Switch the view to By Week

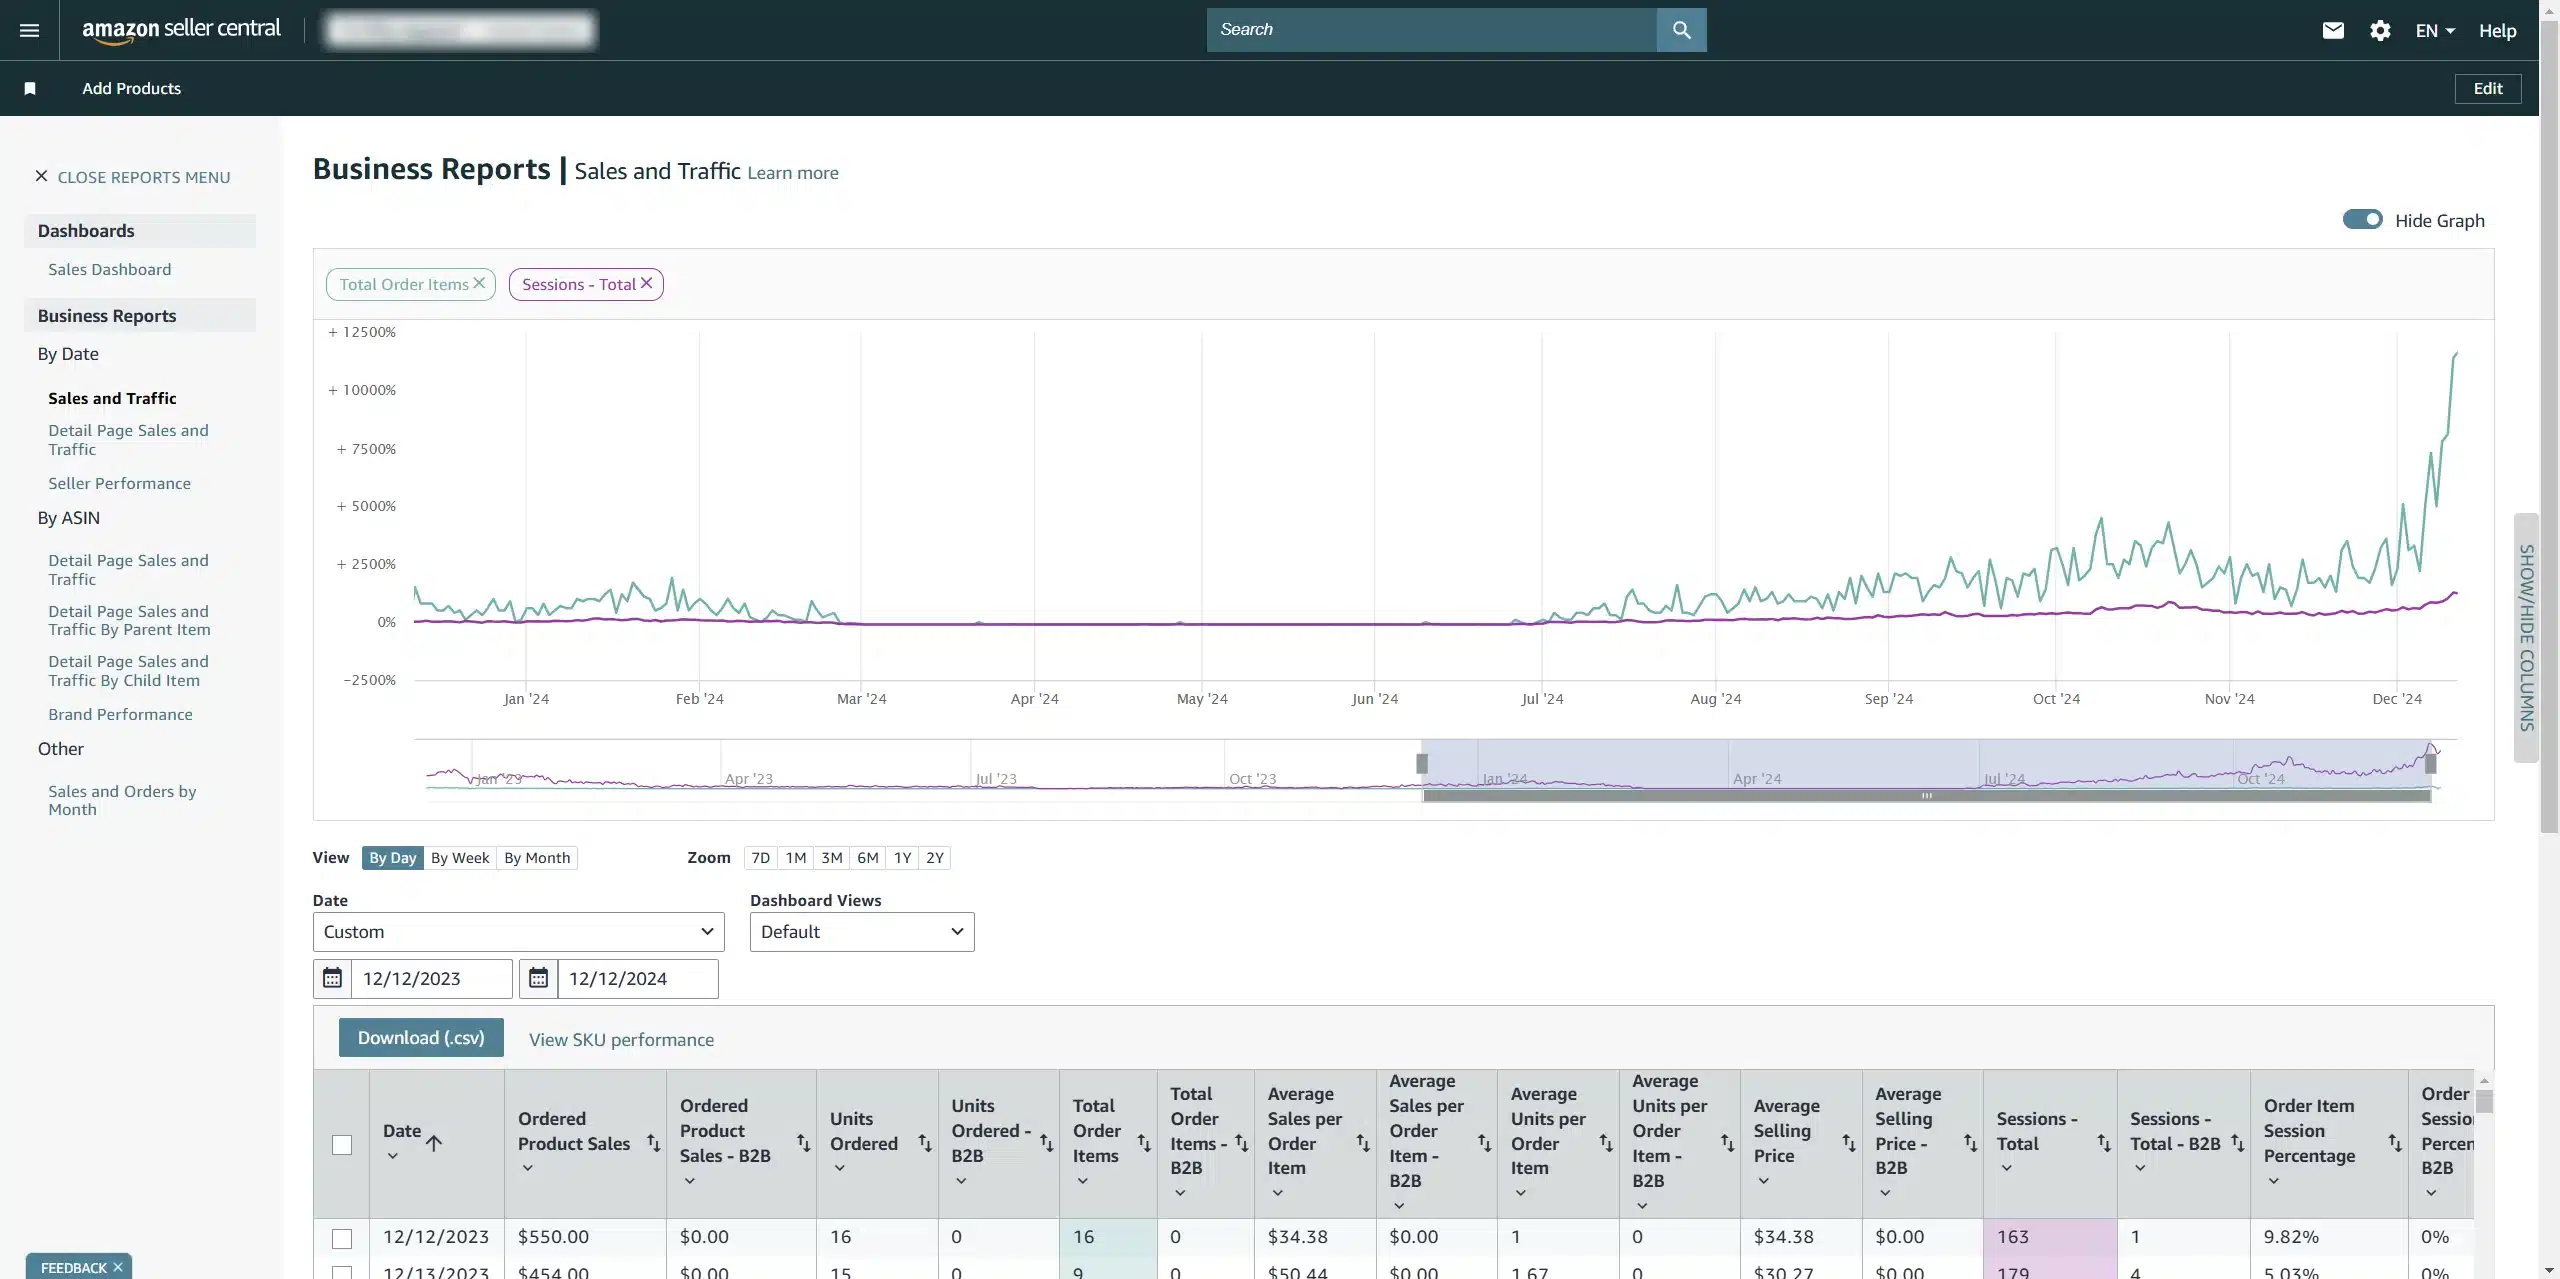(460, 858)
